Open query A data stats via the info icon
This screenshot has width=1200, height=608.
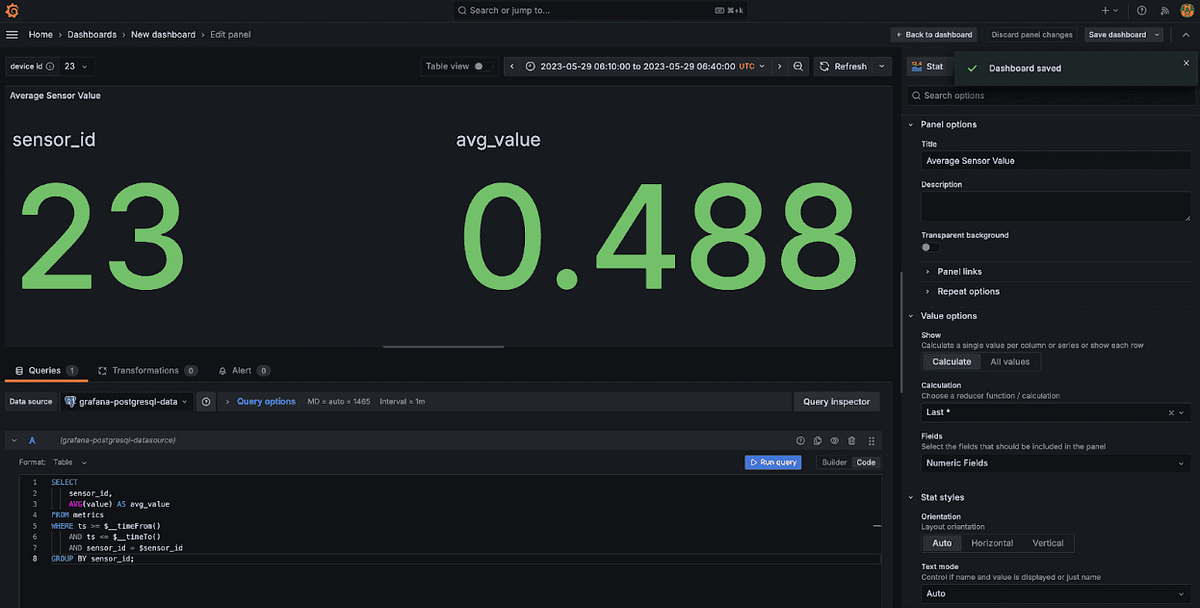click(799, 440)
